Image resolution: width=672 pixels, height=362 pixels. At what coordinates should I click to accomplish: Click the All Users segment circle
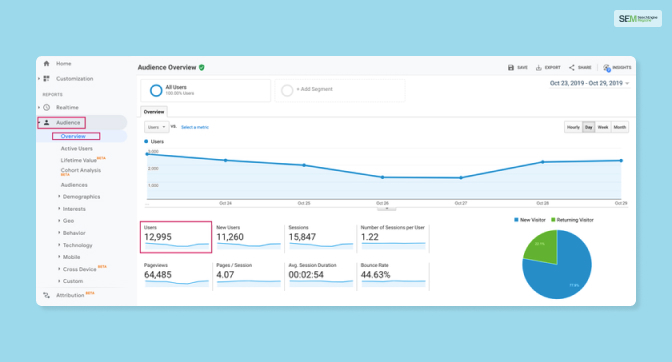pyautogui.click(x=156, y=90)
